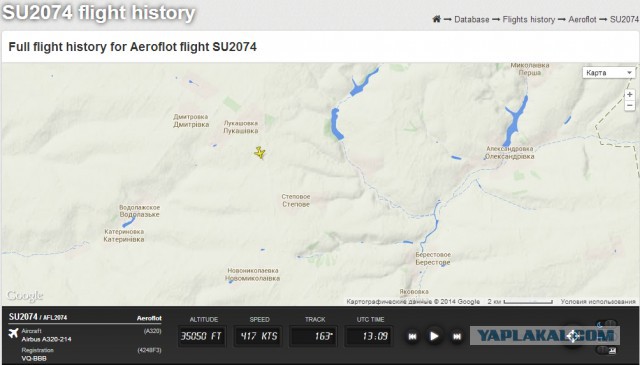Zoom out the map with minus button
This screenshot has height=365, width=640.
630,105
